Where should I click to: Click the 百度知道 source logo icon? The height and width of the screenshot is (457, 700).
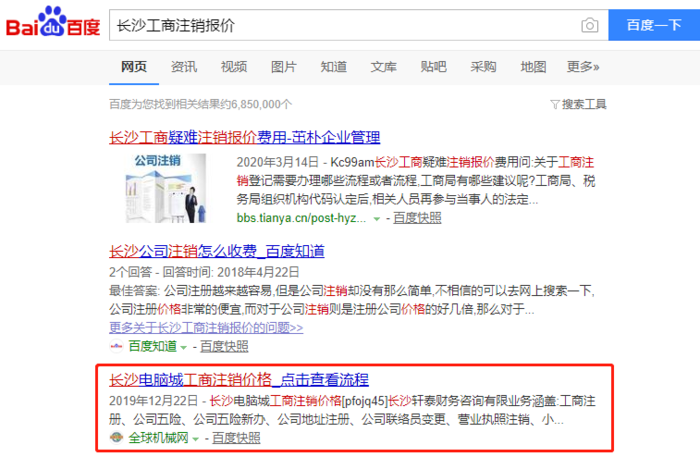[x=117, y=346]
